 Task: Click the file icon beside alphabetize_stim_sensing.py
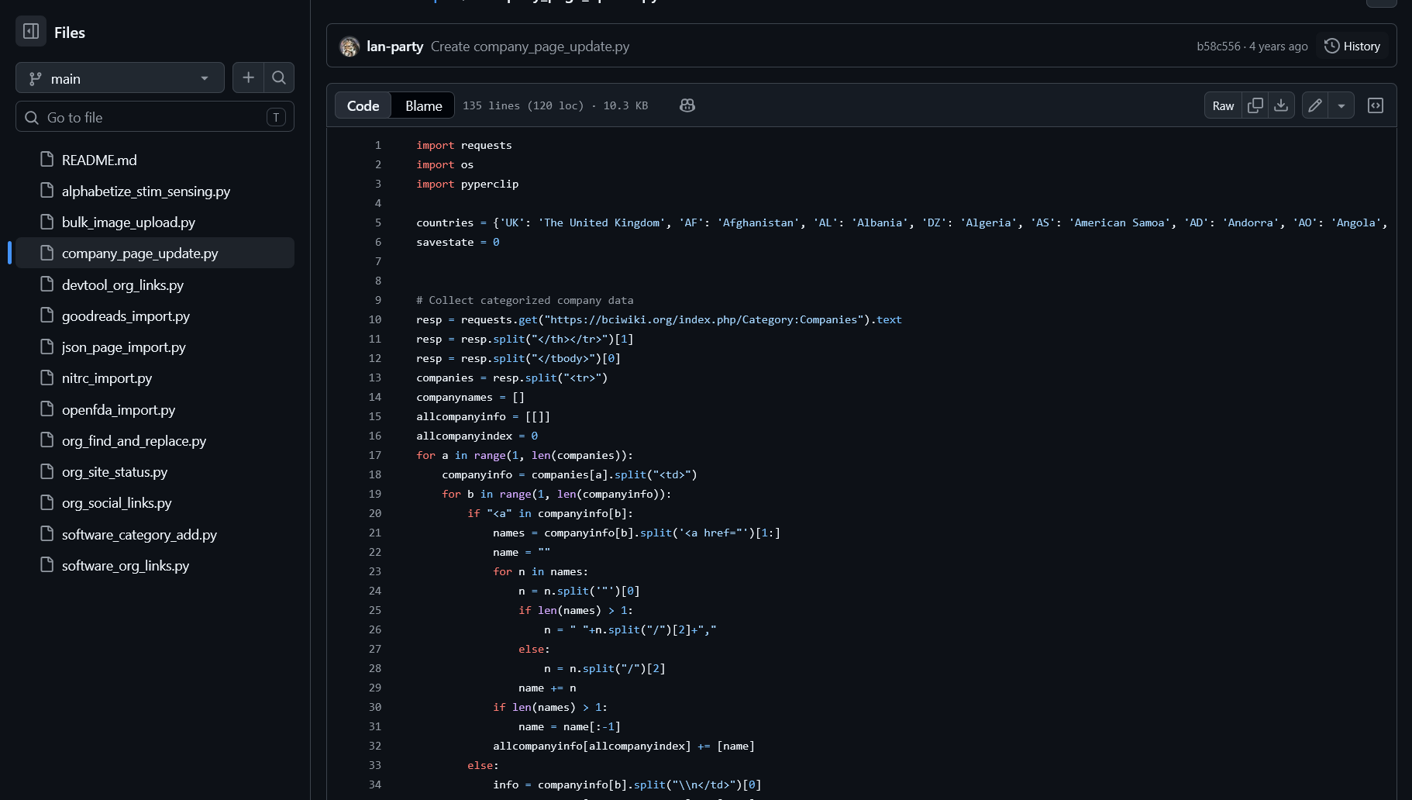point(46,190)
